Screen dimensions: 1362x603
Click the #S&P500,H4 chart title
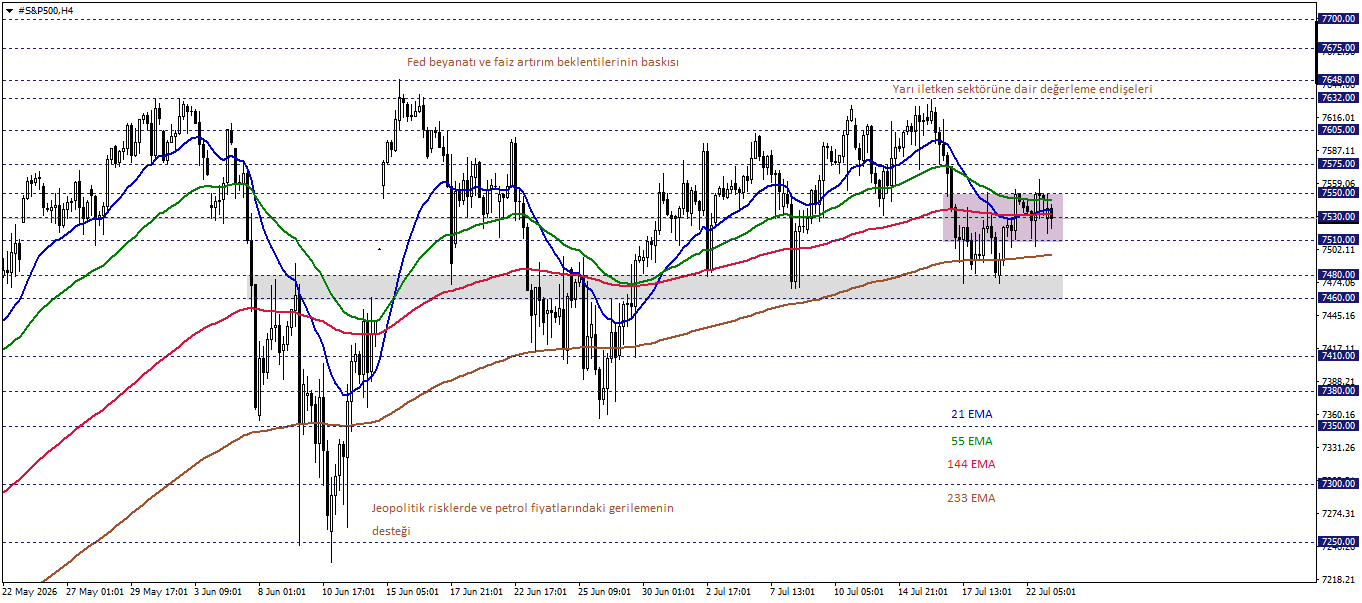click(x=46, y=10)
